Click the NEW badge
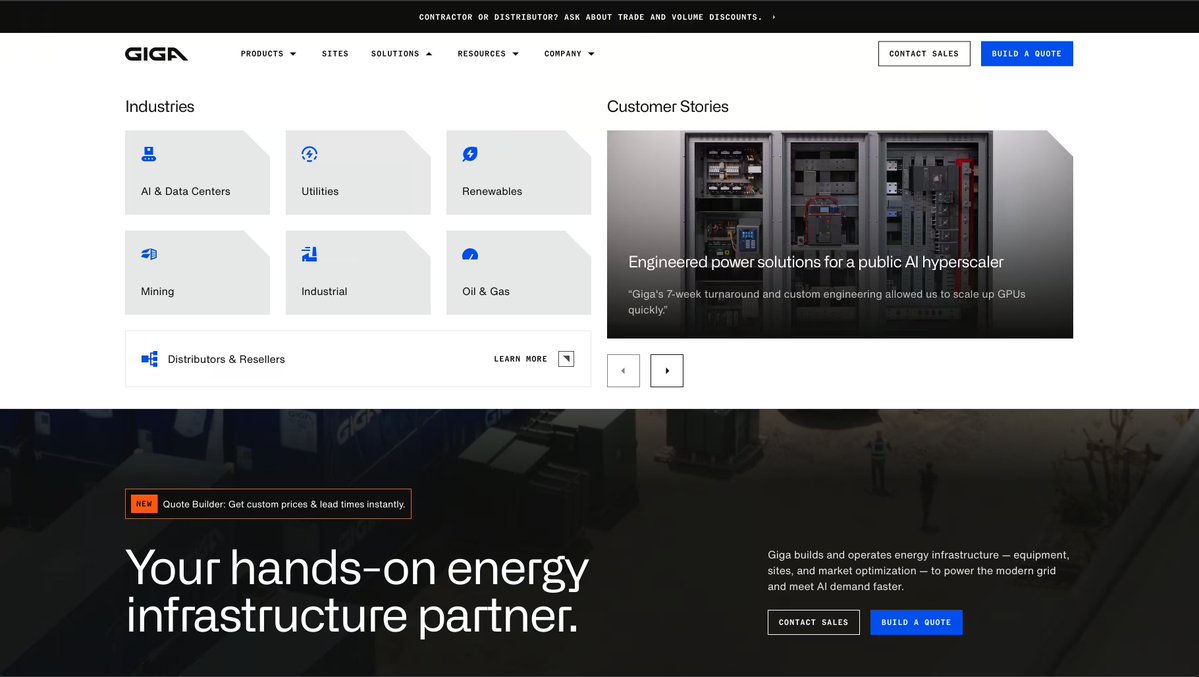Screen dimensions: 1199x677 144,504
